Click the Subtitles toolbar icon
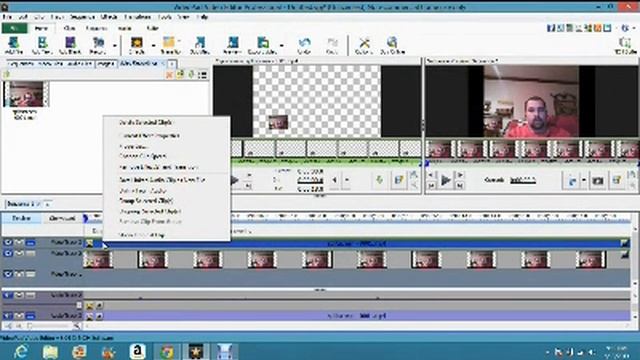640x360 pixels. tap(200, 45)
